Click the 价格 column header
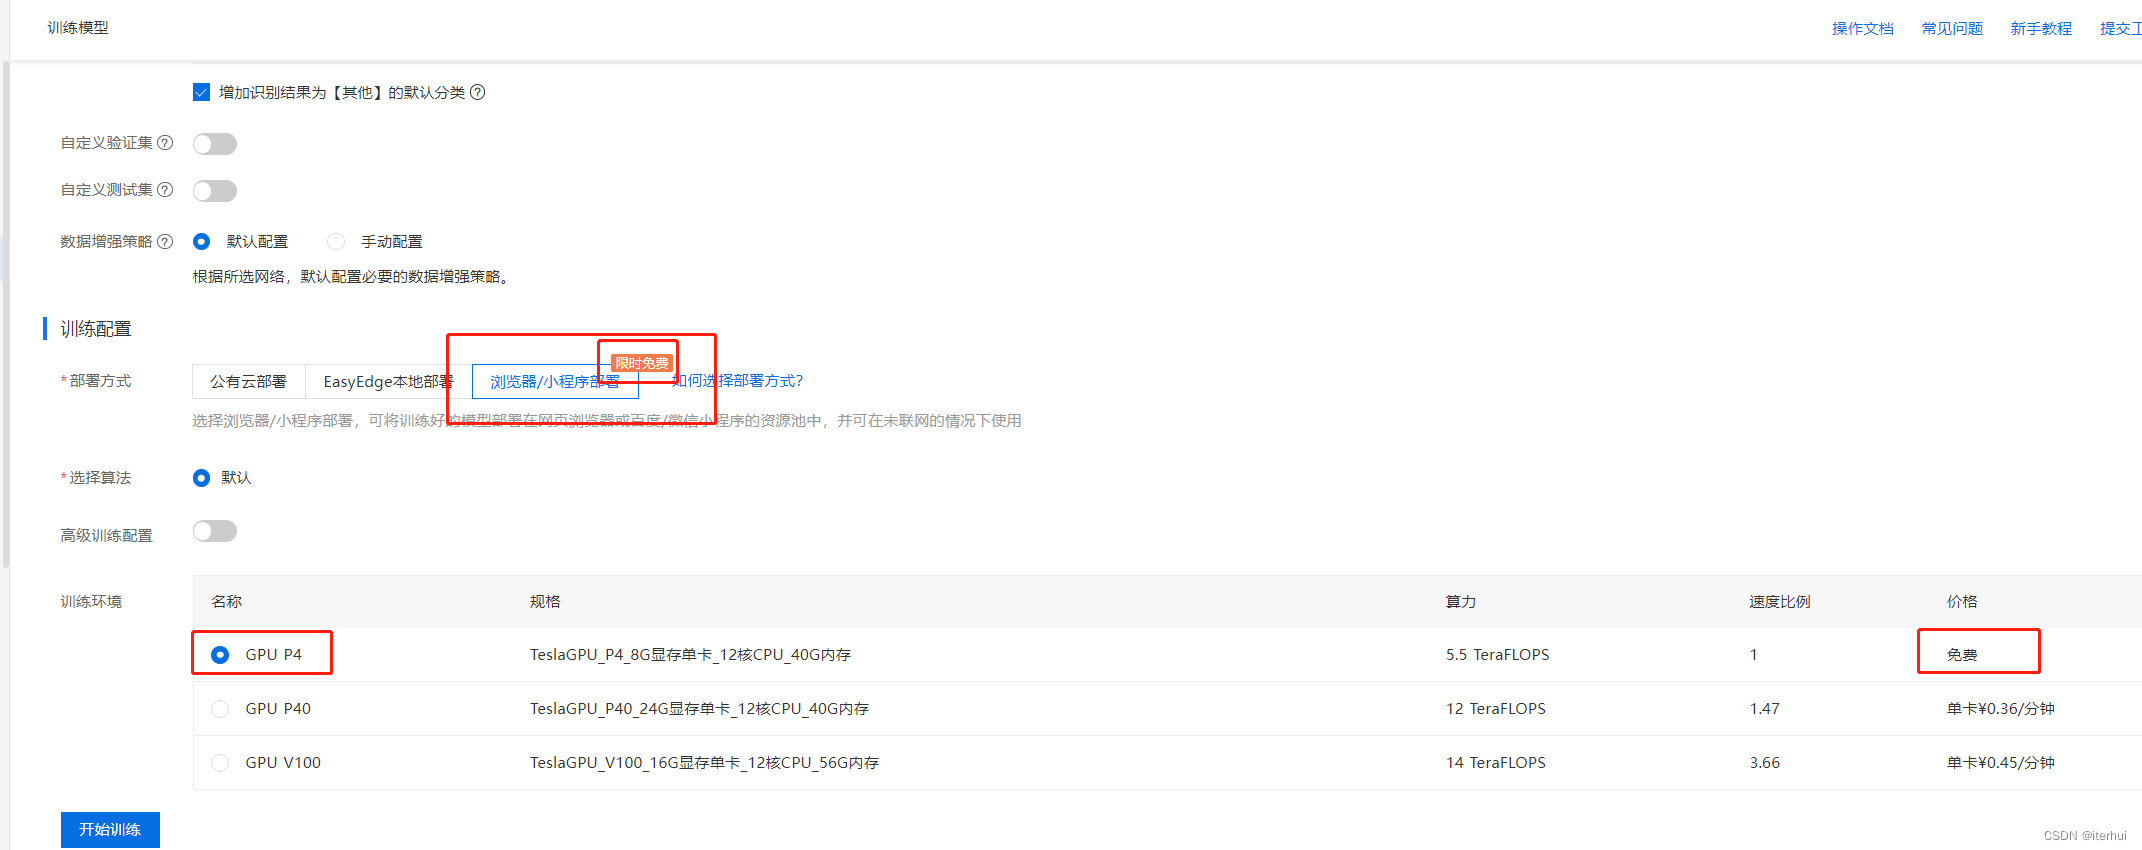The height and width of the screenshot is (850, 2142). tap(1962, 602)
